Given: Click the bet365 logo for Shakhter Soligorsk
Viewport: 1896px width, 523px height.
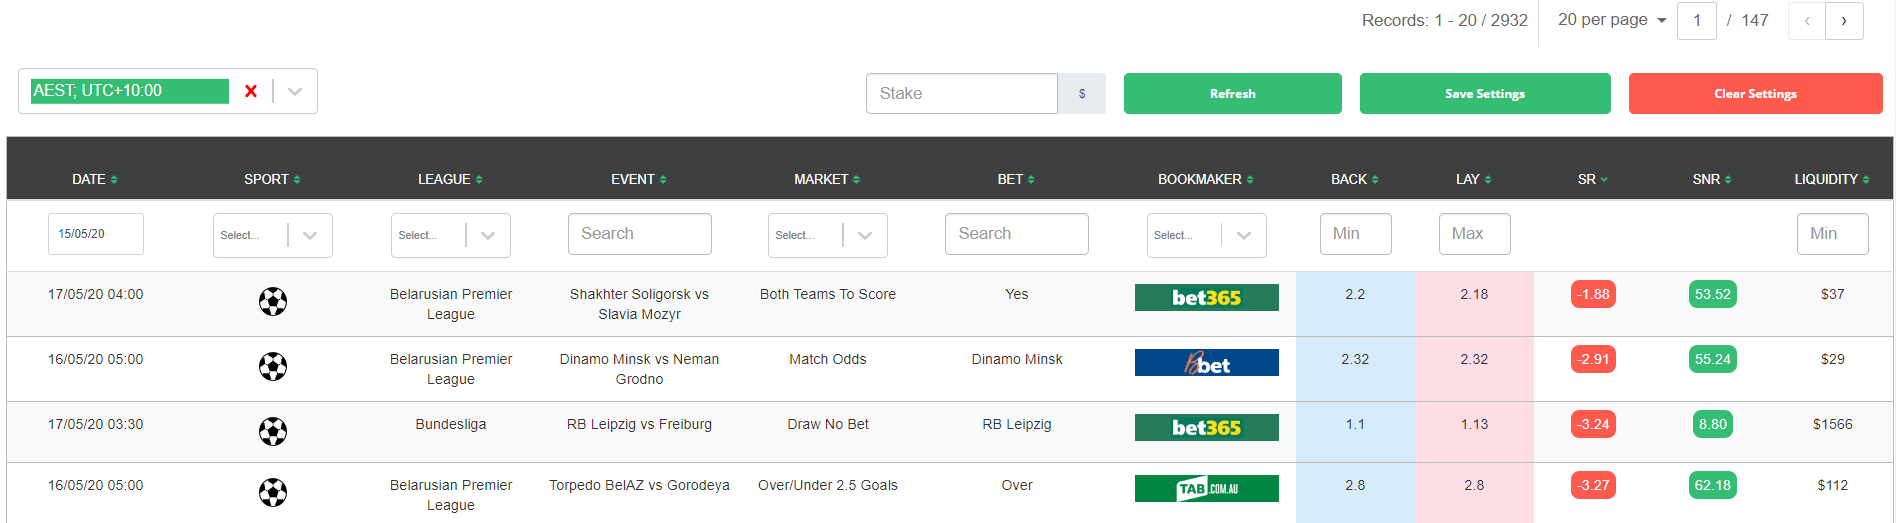Looking at the screenshot, I should pyautogui.click(x=1206, y=297).
